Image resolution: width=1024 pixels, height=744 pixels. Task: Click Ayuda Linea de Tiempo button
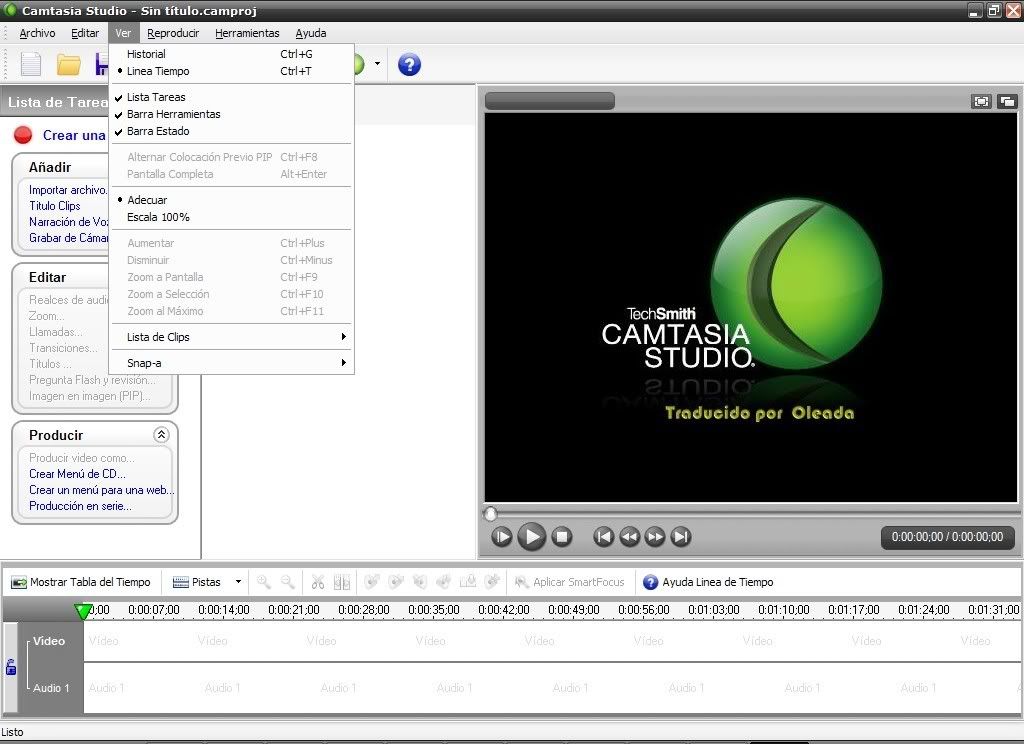click(x=708, y=582)
